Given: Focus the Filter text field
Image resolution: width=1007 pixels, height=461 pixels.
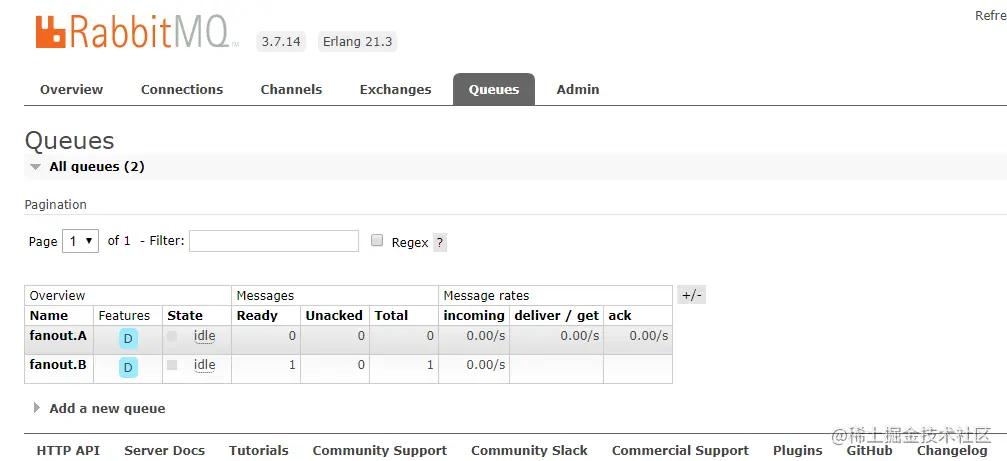Looking at the screenshot, I should click(x=274, y=241).
